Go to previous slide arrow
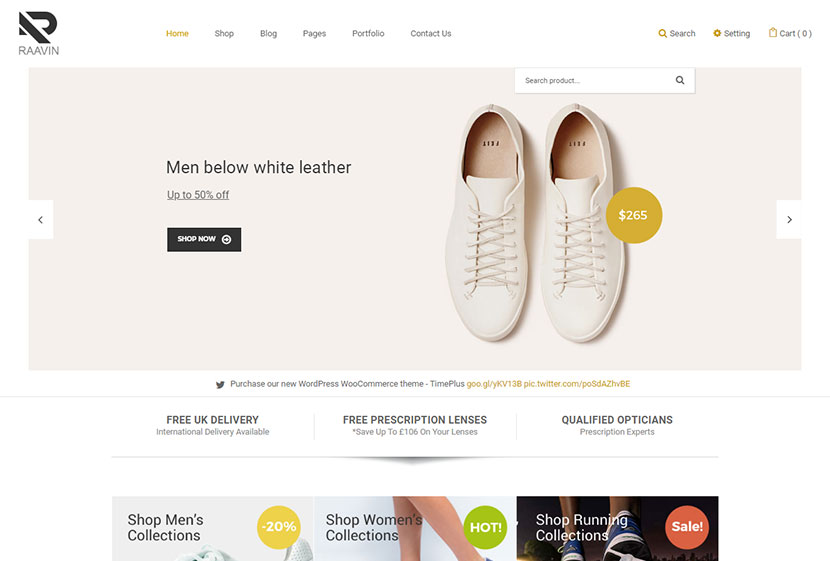The height and width of the screenshot is (561, 830). [41, 220]
